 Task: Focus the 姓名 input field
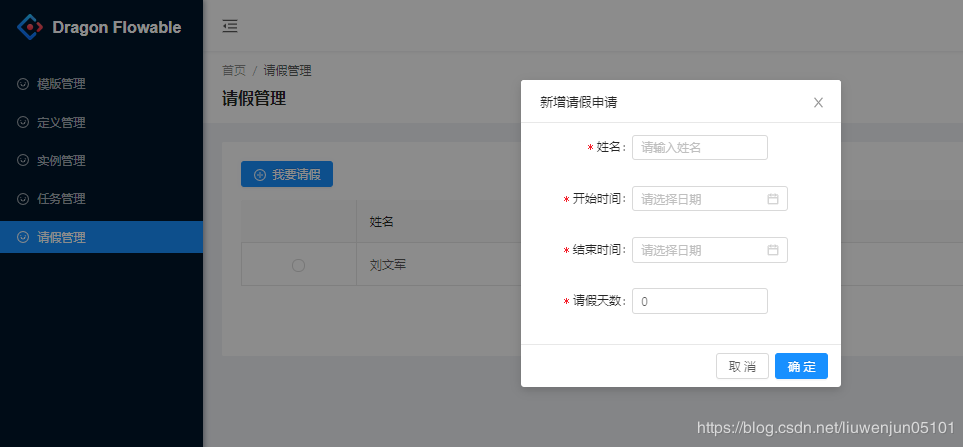700,147
